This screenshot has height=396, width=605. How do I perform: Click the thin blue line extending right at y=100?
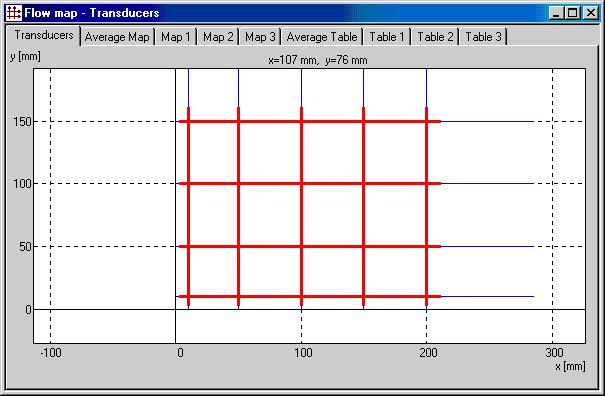(488, 183)
